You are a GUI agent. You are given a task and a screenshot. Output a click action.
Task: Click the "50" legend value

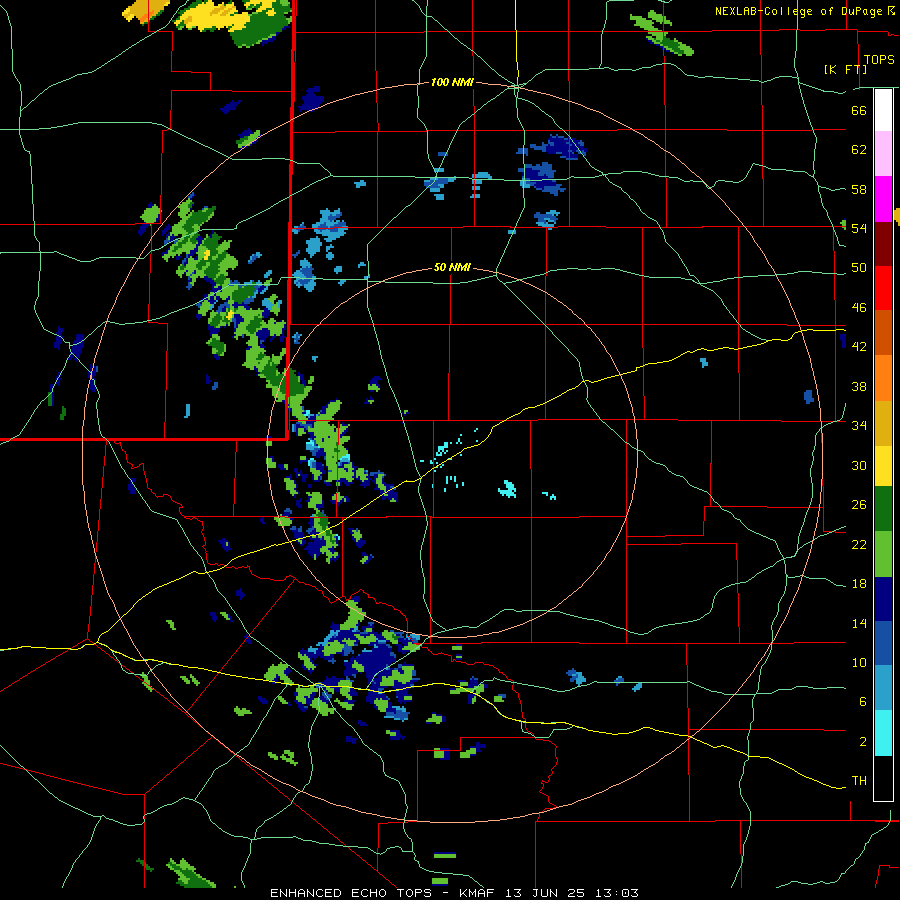(859, 267)
